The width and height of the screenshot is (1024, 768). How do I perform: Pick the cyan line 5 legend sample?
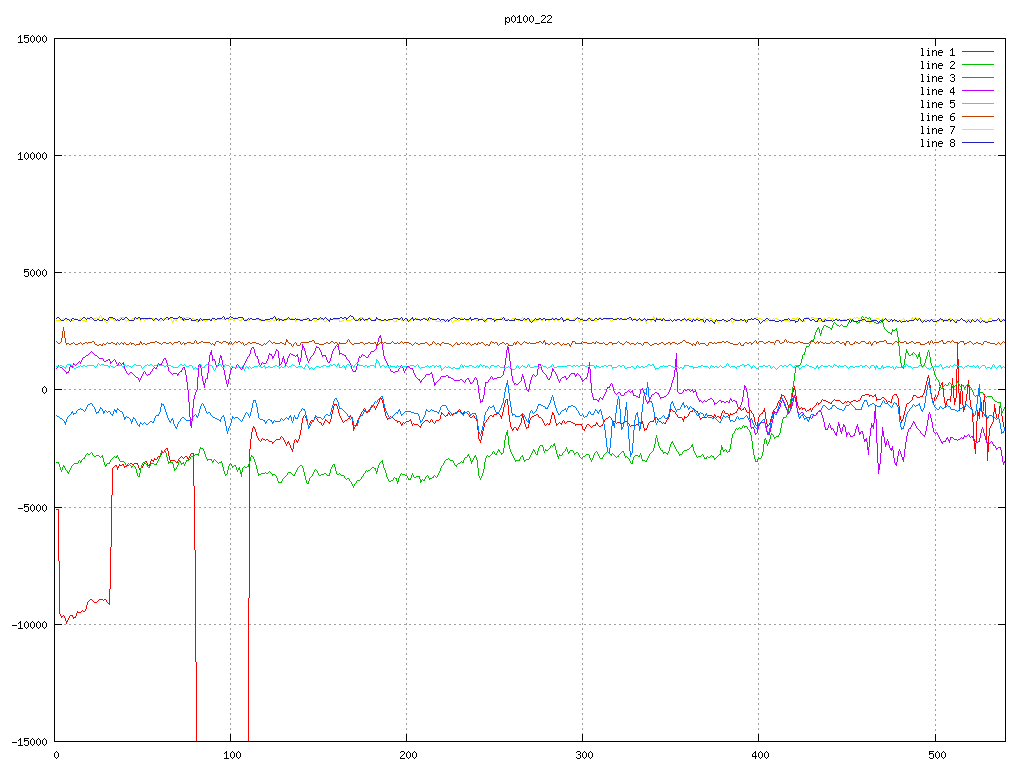click(978, 104)
